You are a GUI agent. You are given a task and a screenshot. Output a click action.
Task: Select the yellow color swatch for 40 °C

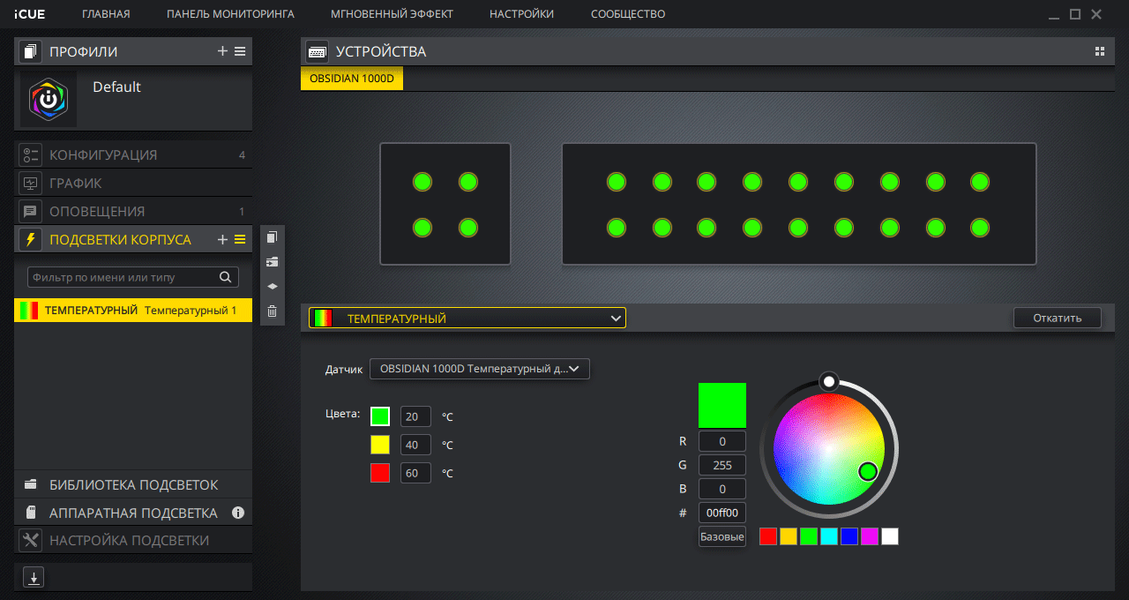point(379,444)
